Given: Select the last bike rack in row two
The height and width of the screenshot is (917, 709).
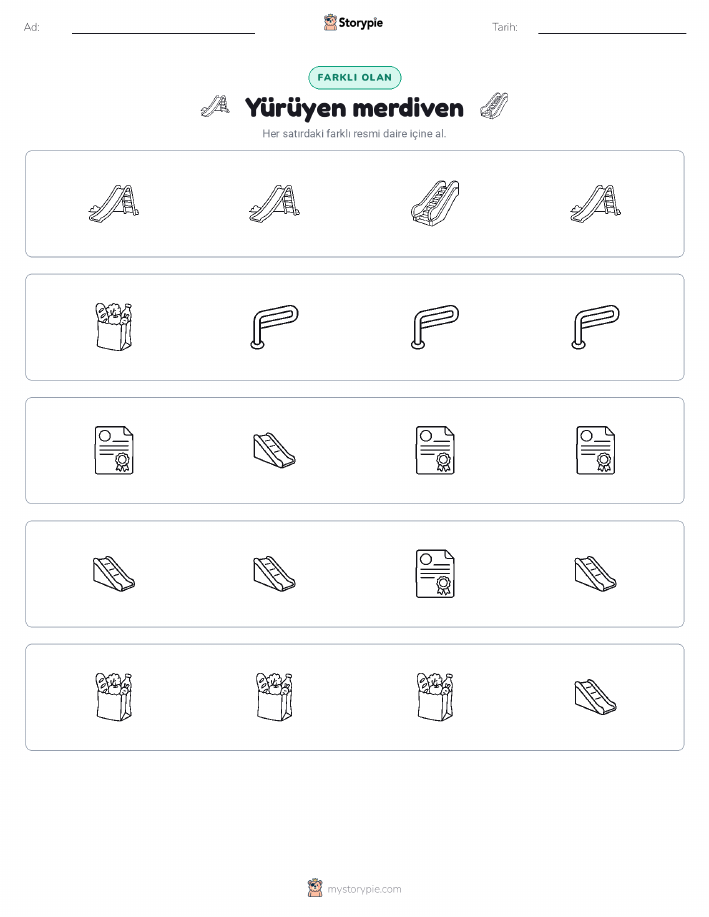Looking at the screenshot, I should click(x=596, y=327).
